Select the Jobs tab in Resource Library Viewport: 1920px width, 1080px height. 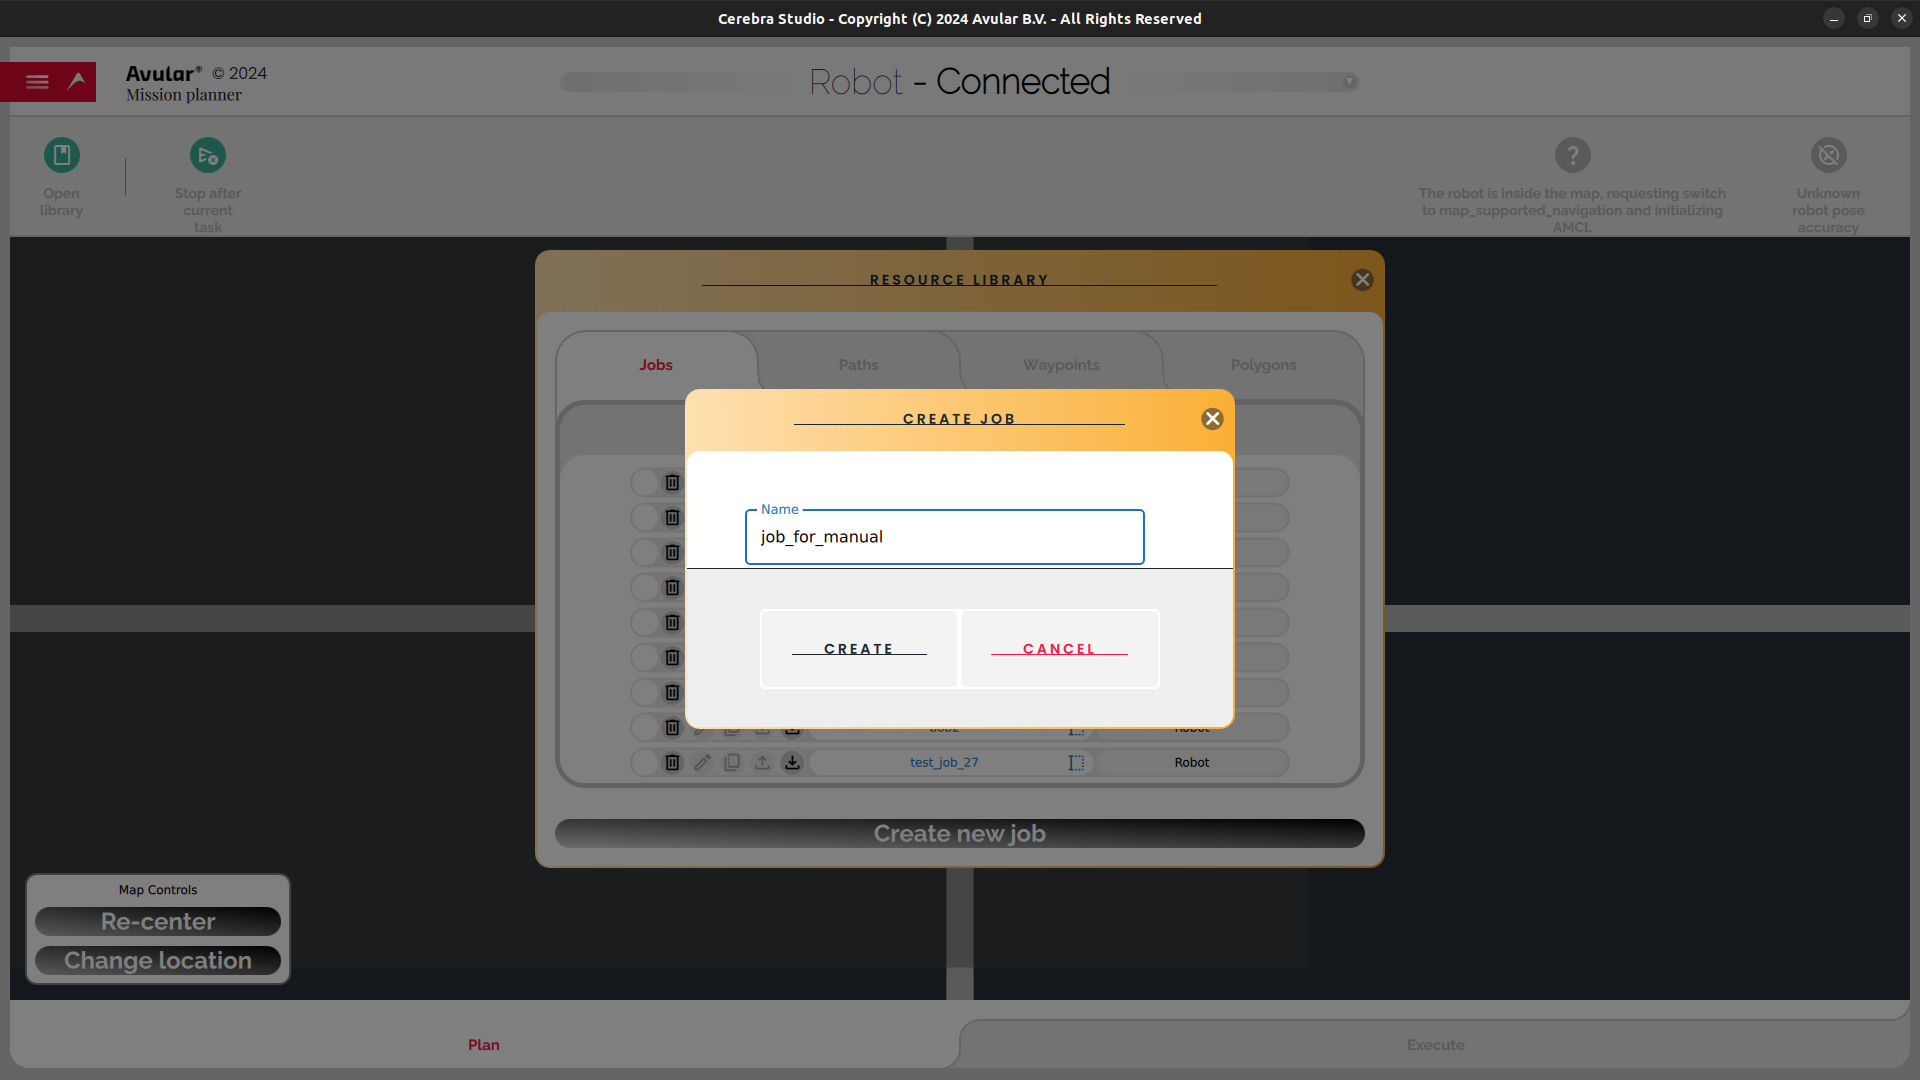click(655, 365)
